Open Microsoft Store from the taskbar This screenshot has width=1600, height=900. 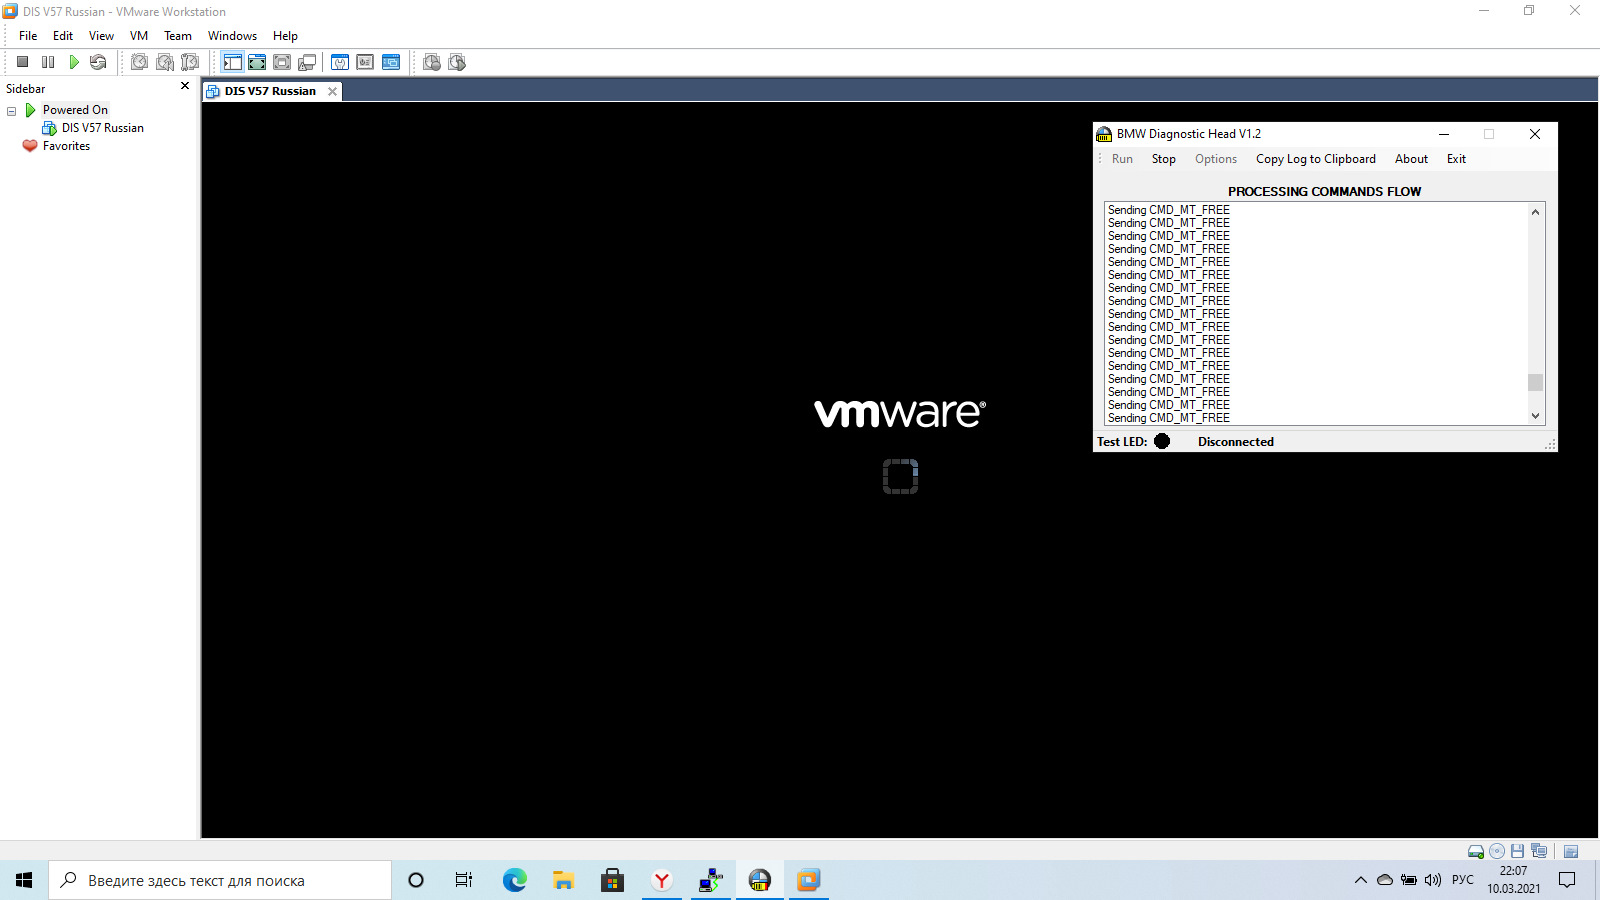(612, 880)
